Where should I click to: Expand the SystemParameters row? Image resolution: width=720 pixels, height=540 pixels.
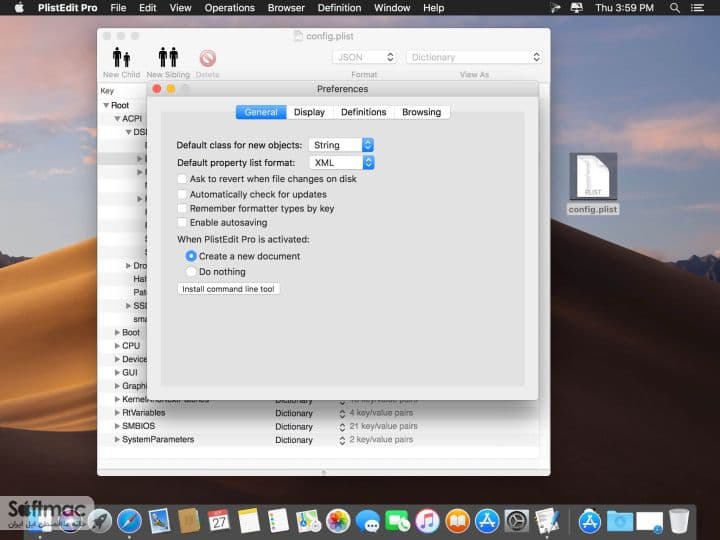[x=117, y=439]
